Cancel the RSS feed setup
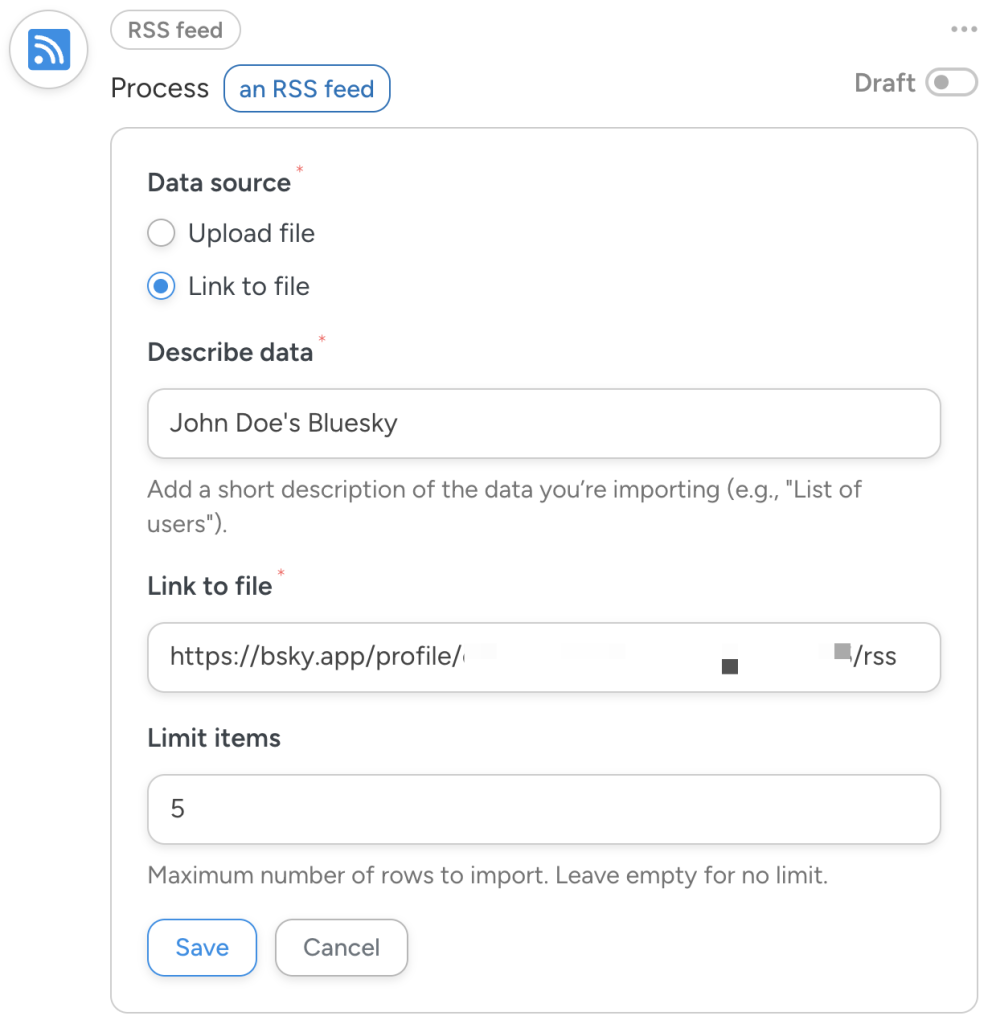 (x=341, y=947)
